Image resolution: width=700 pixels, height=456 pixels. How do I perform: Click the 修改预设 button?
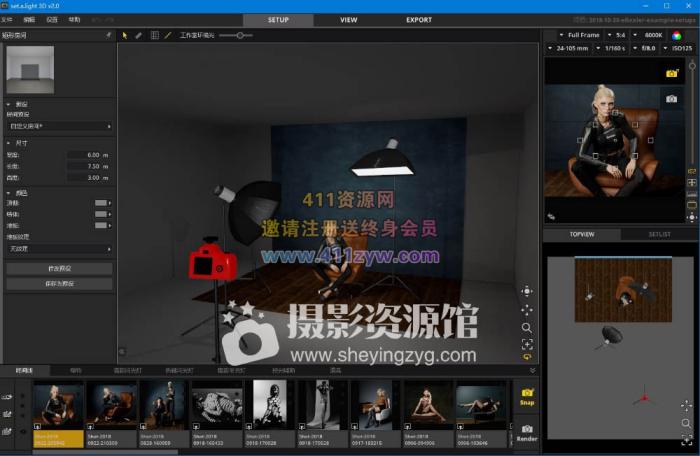coord(59,269)
